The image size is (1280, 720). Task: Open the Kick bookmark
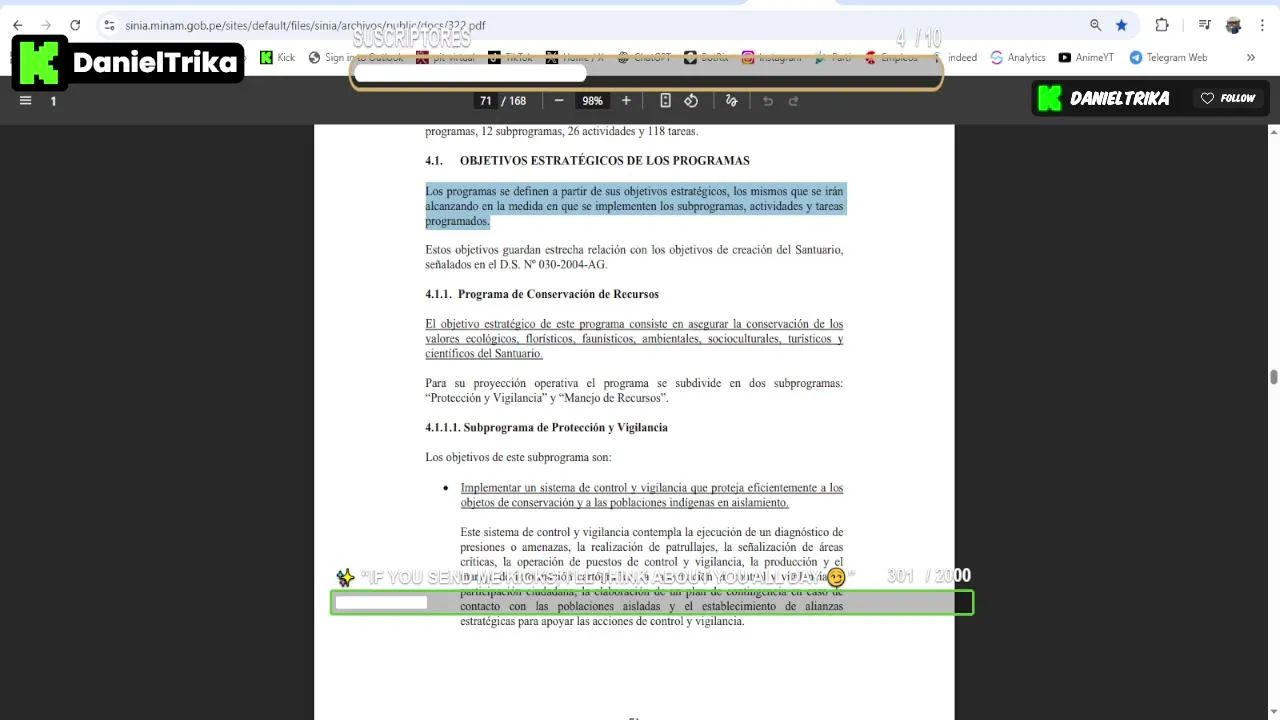click(x=277, y=57)
